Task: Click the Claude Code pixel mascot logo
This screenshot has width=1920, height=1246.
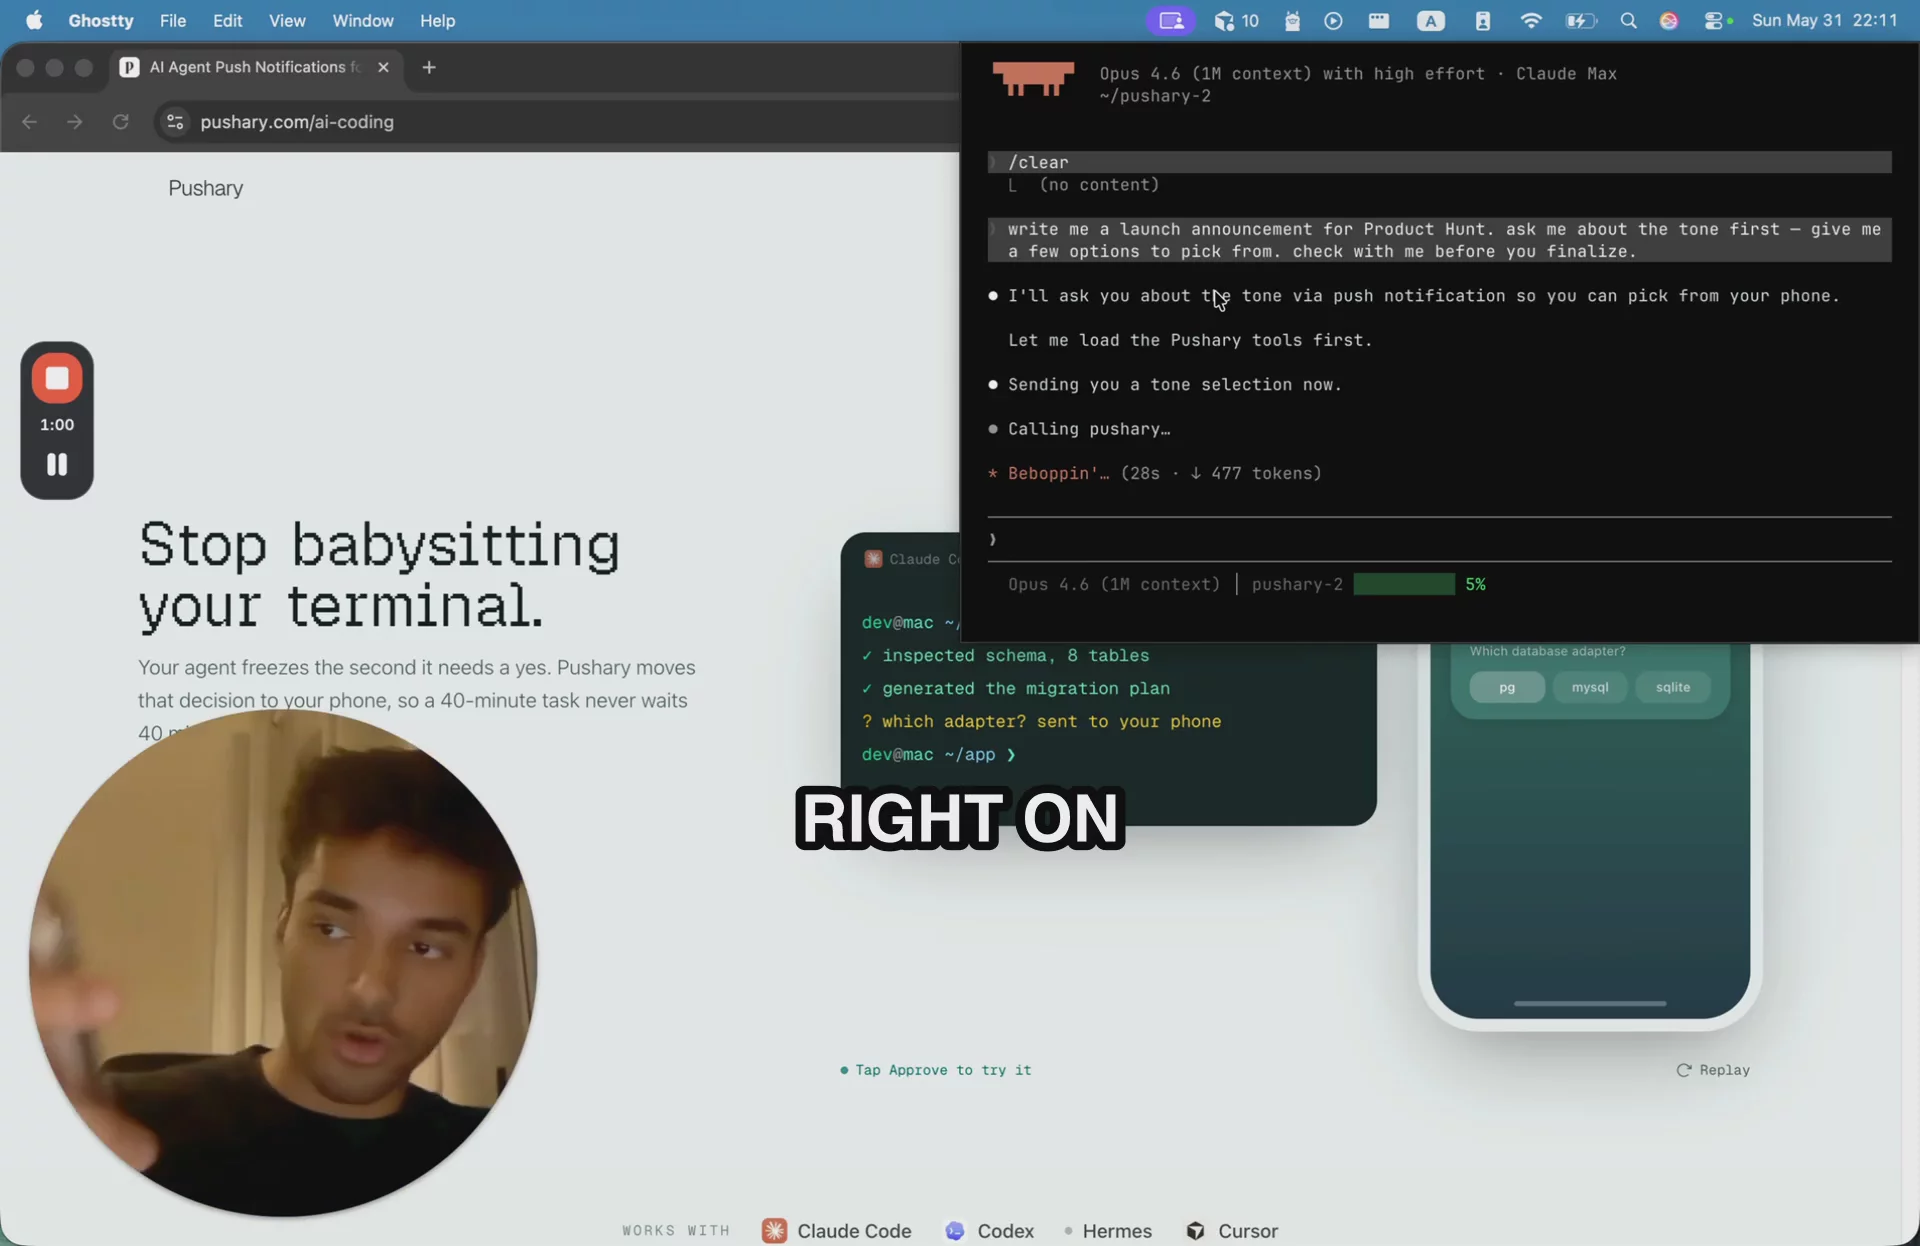Action: tap(1033, 79)
